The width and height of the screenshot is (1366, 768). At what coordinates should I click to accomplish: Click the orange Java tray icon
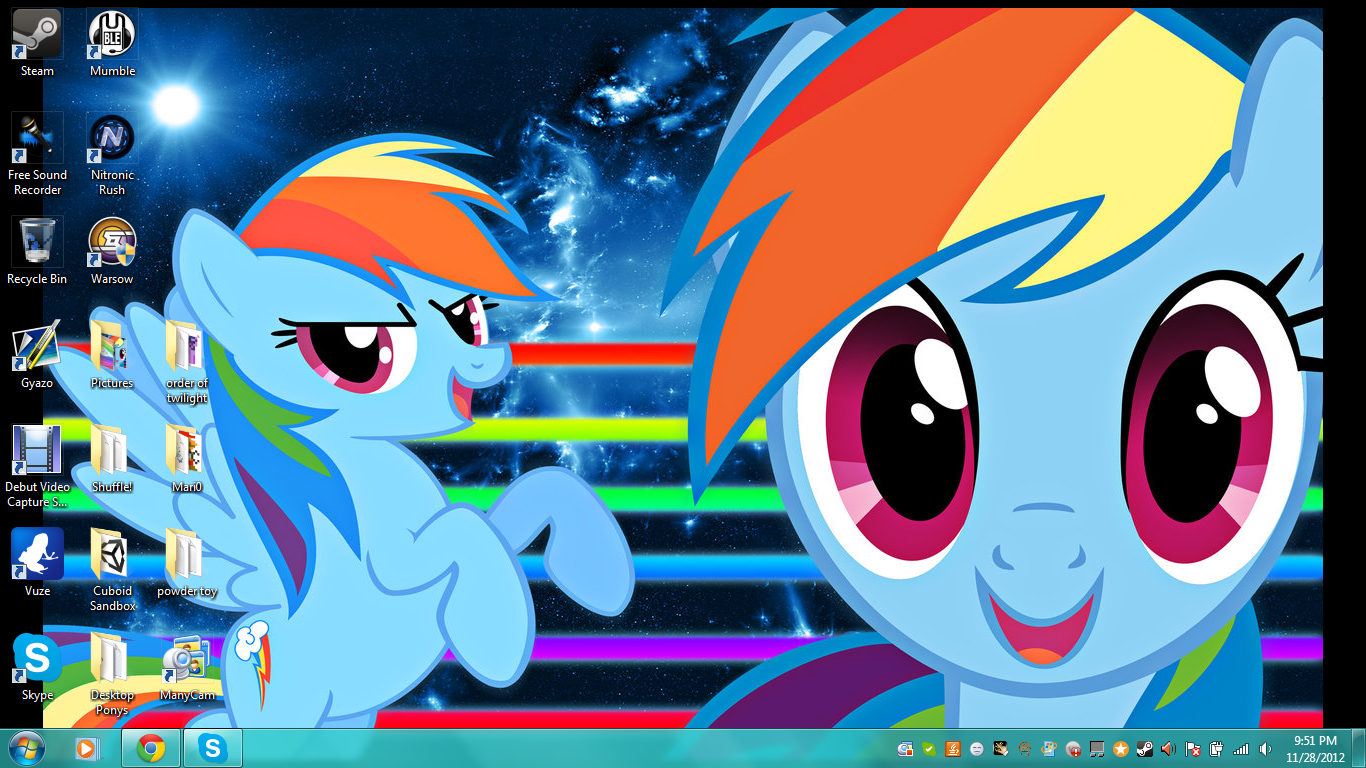(953, 749)
